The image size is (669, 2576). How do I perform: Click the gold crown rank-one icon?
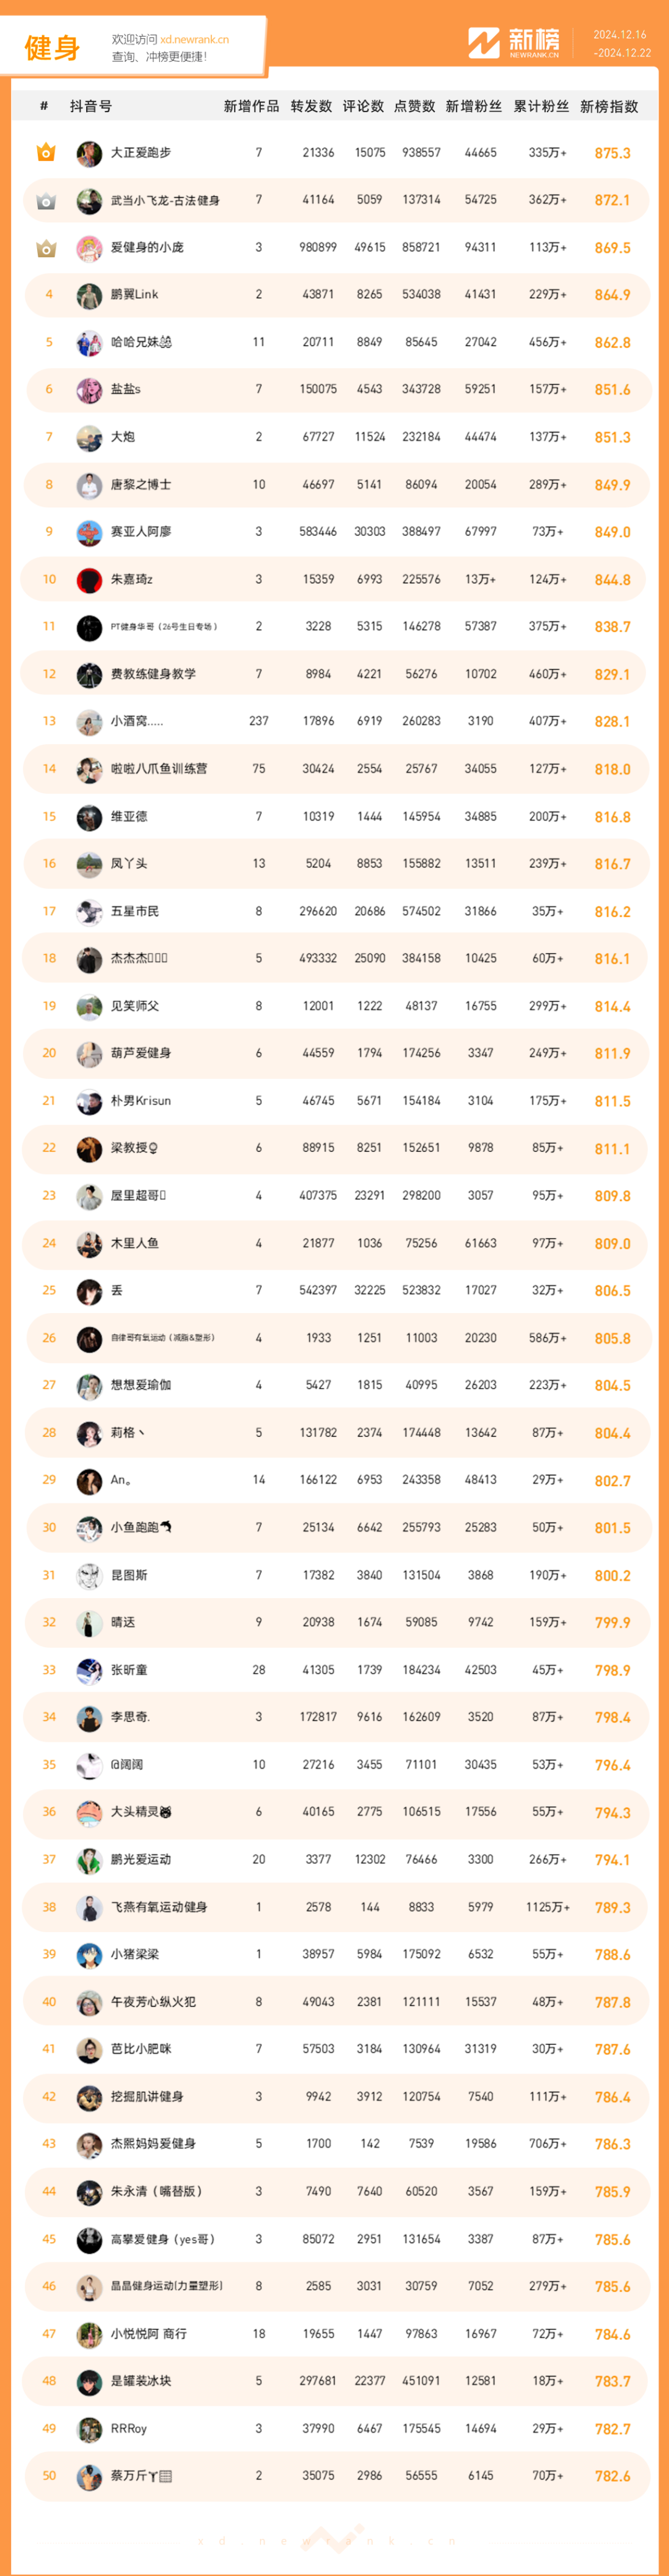pyautogui.click(x=46, y=152)
